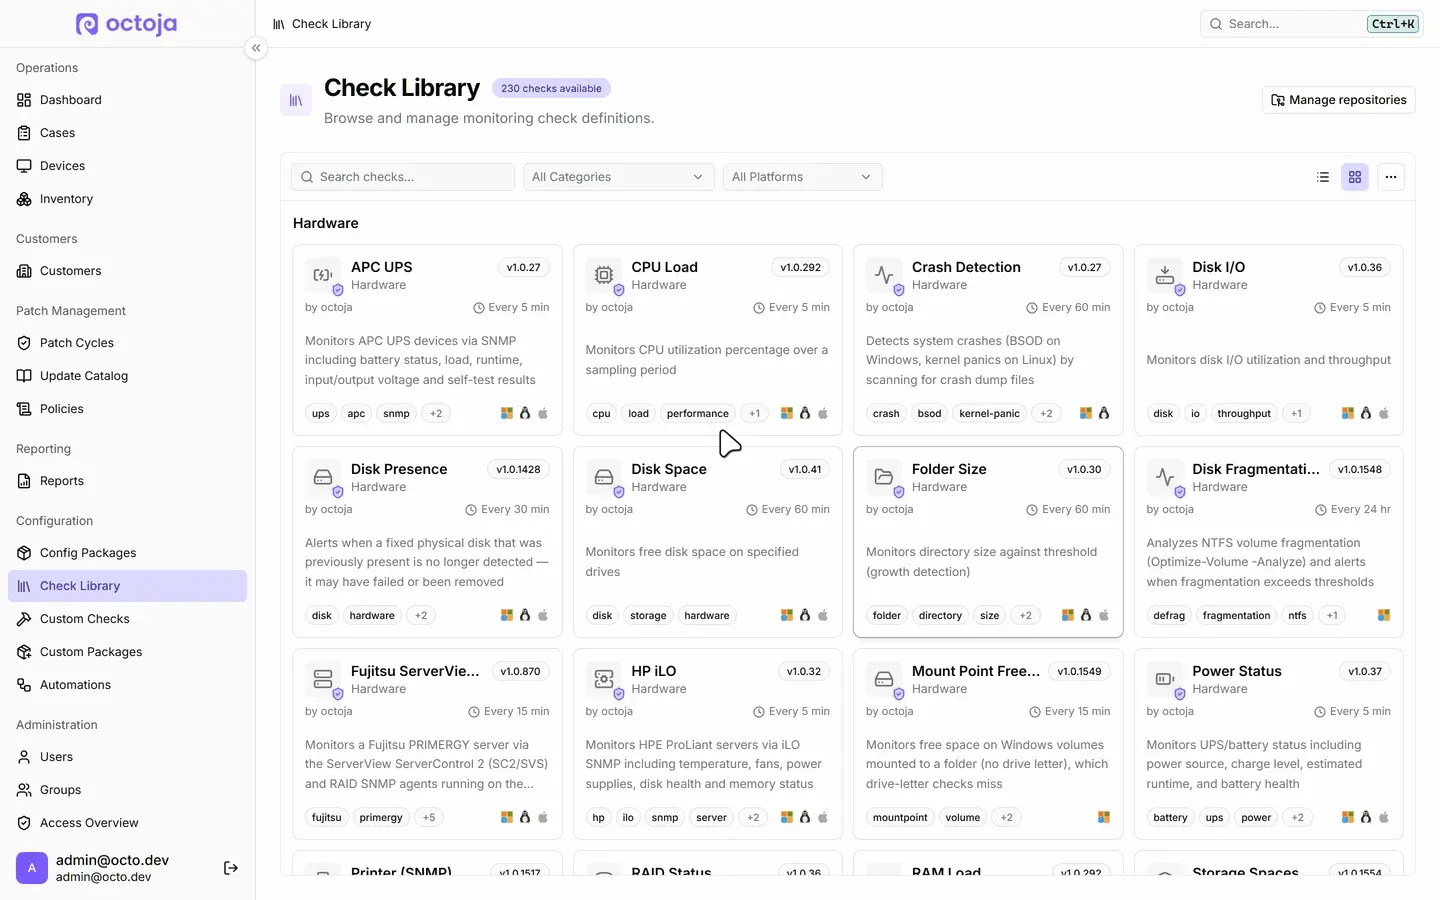Click the CPU Load chip icon

(604, 275)
